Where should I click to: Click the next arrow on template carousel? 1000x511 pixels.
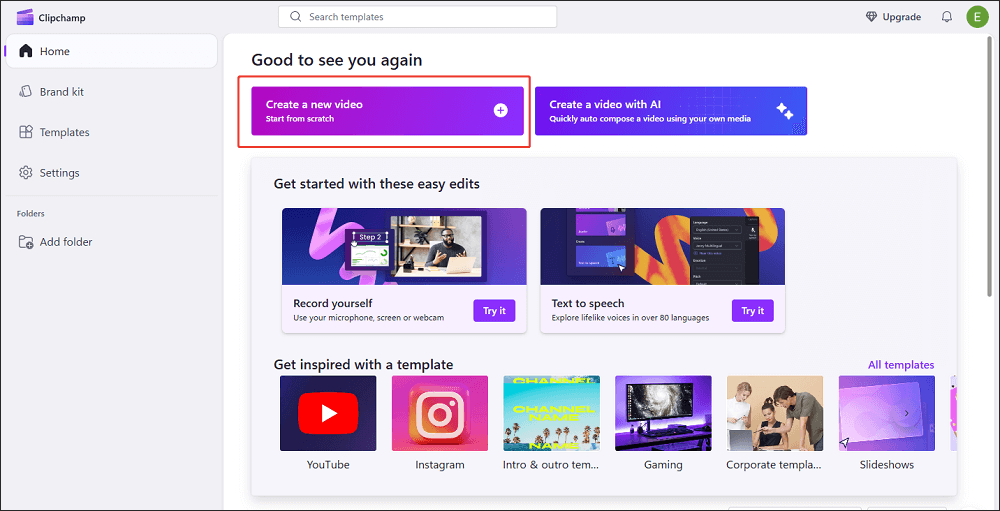(907, 413)
